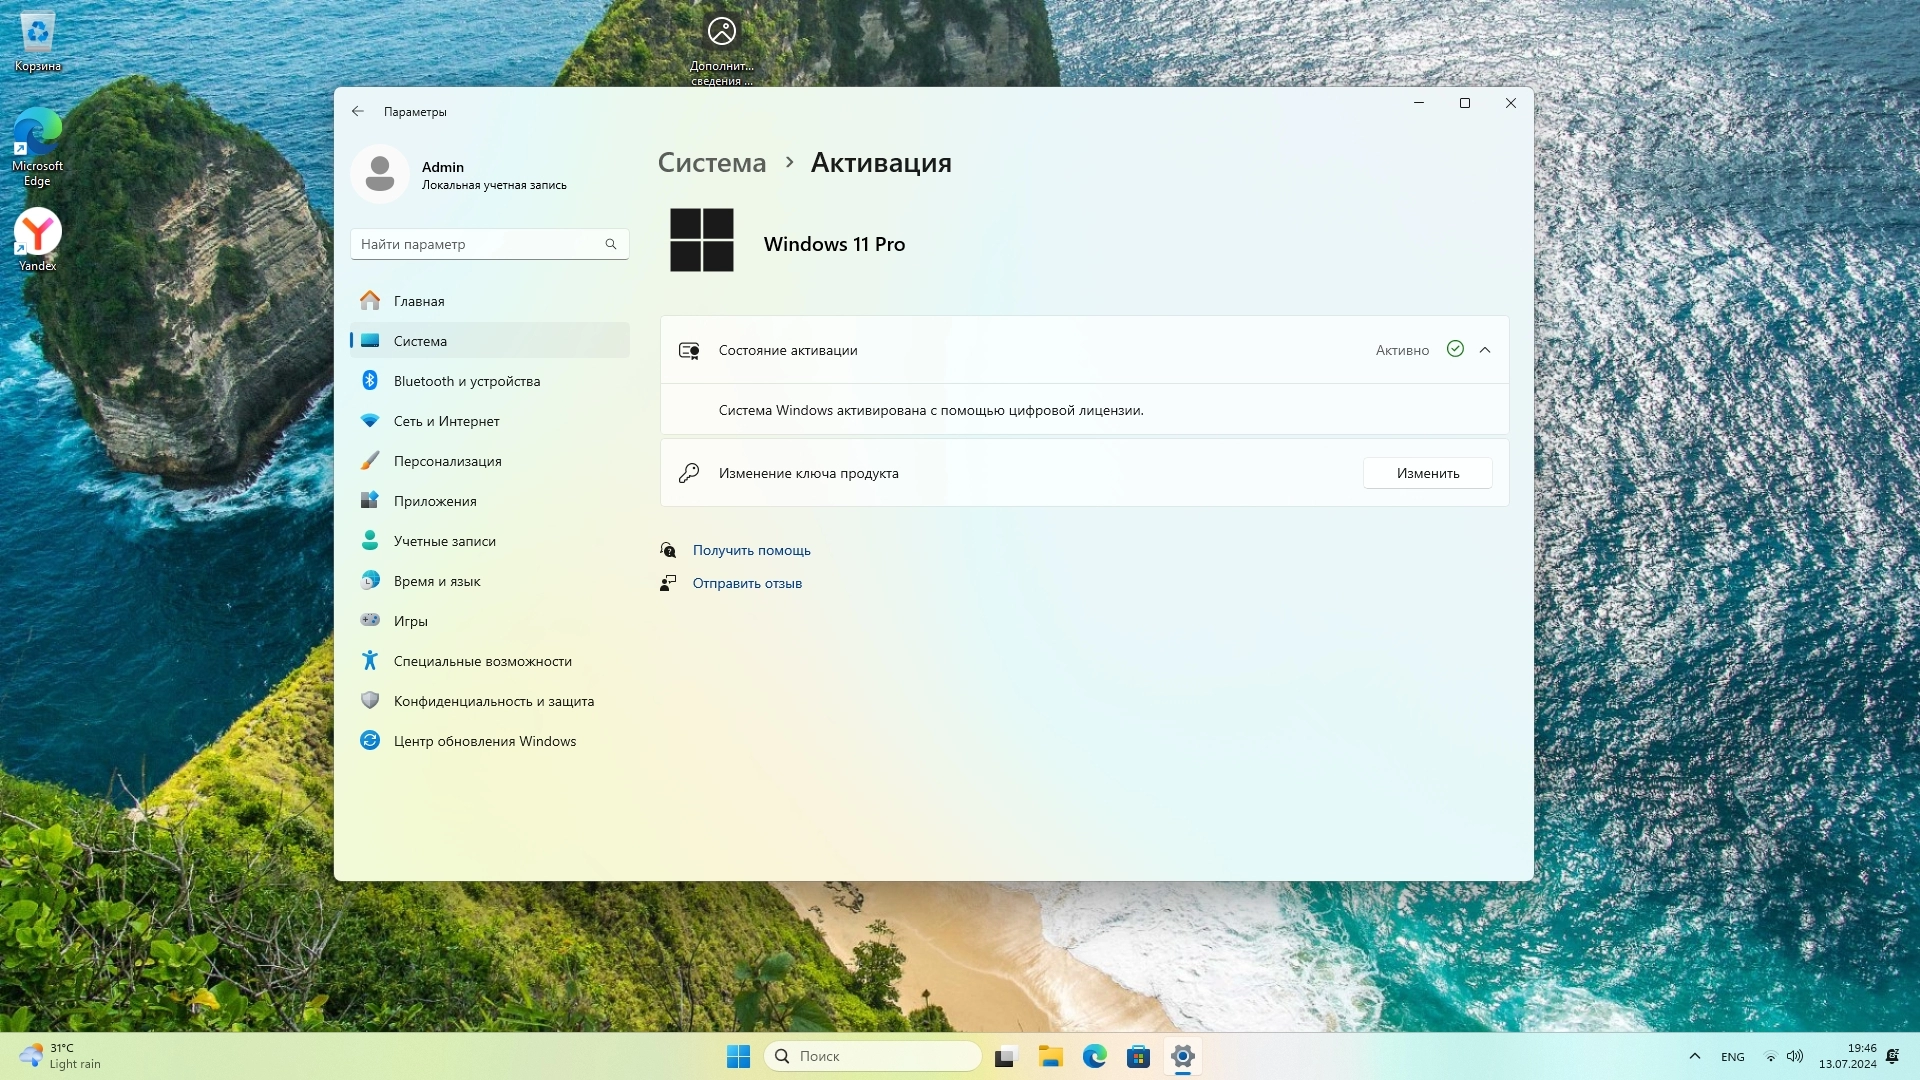The width and height of the screenshot is (1920, 1080).
Task: Select Главная in the sidebar
Action: 418,301
